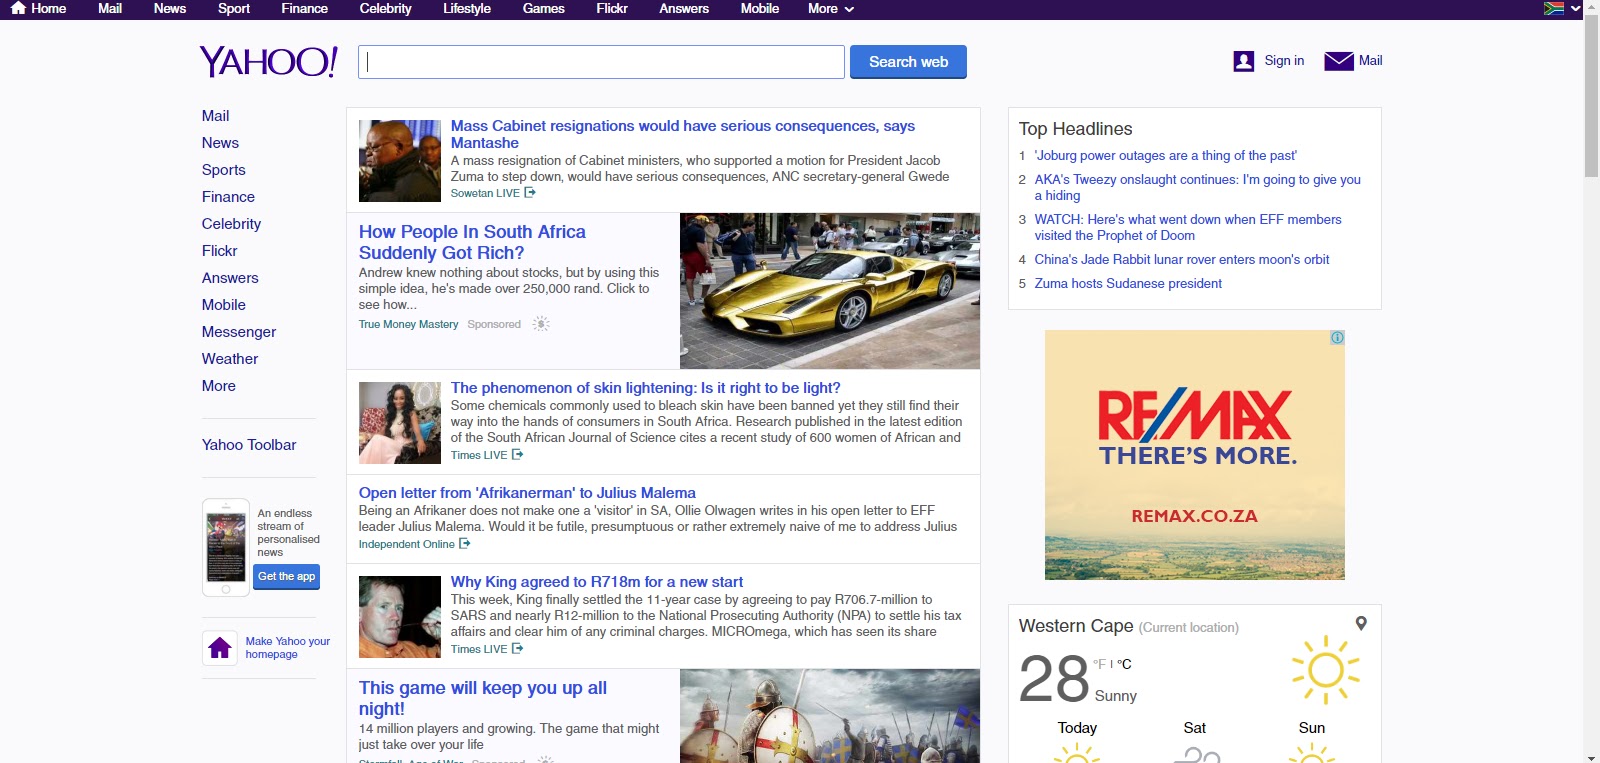Switch temperature unit to °F

[x=1100, y=664]
